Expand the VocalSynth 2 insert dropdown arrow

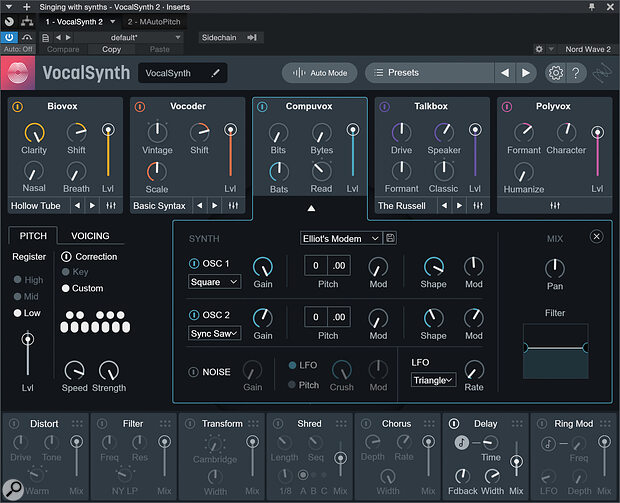113,21
